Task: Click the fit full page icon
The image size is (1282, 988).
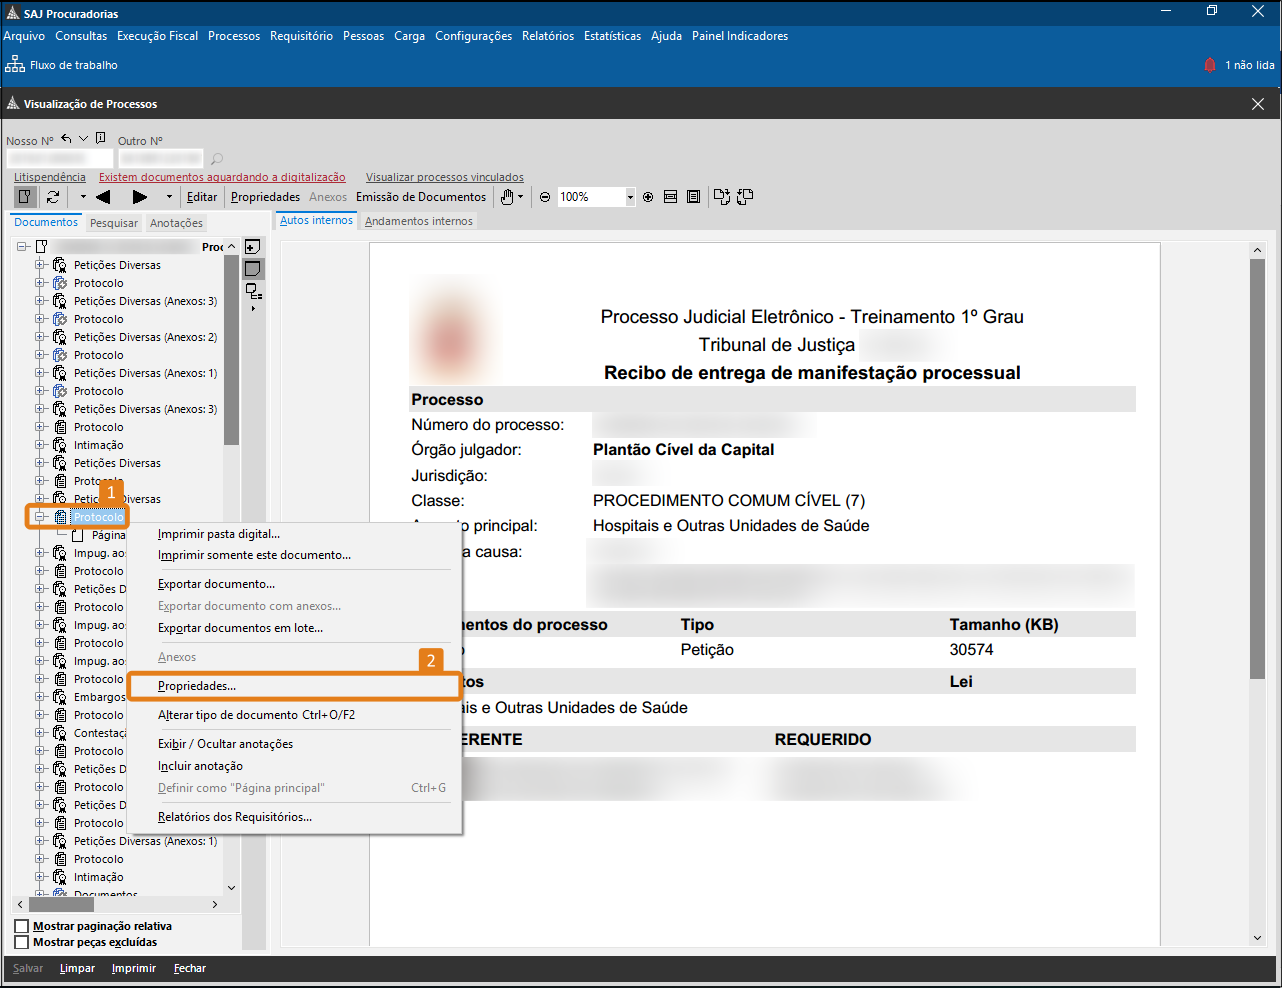Action: [x=693, y=197]
